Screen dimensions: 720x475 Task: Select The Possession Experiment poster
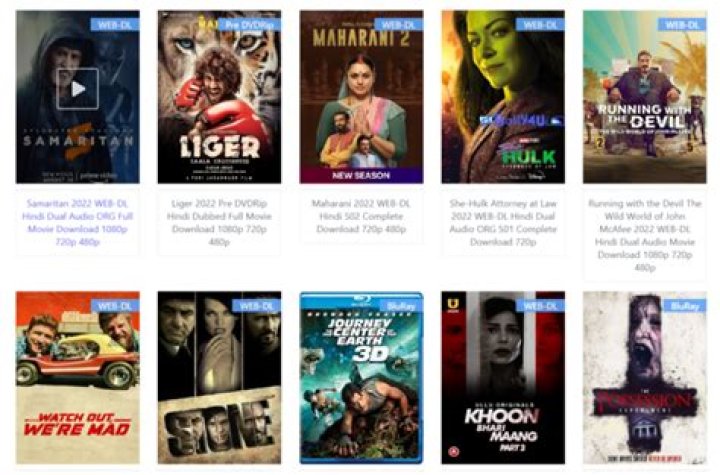(645, 378)
